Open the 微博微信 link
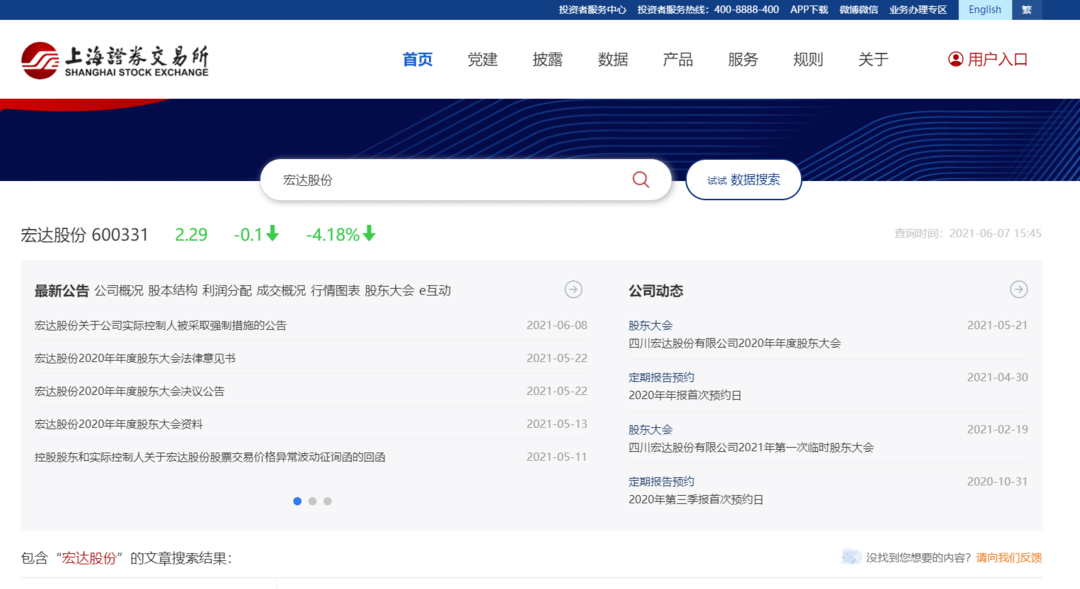The width and height of the screenshot is (1080, 589). click(858, 10)
